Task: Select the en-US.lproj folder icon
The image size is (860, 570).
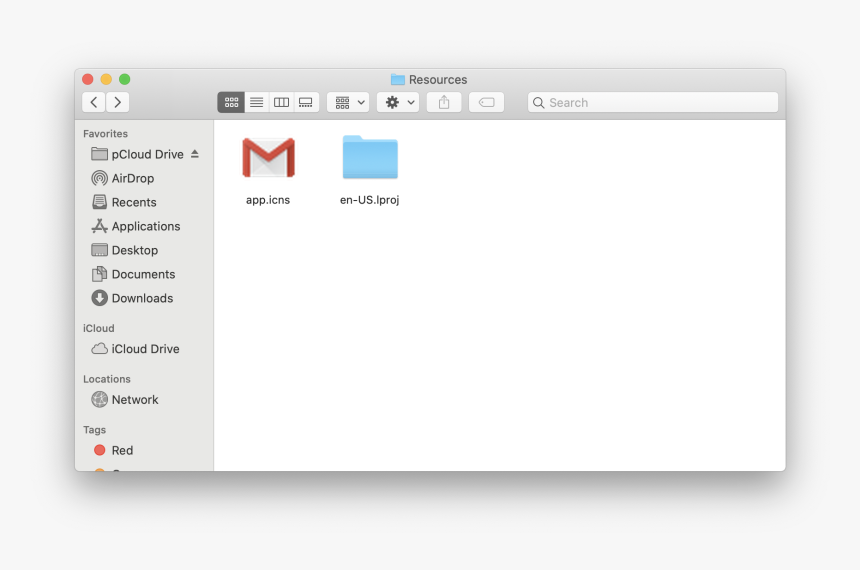Action: [x=370, y=157]
